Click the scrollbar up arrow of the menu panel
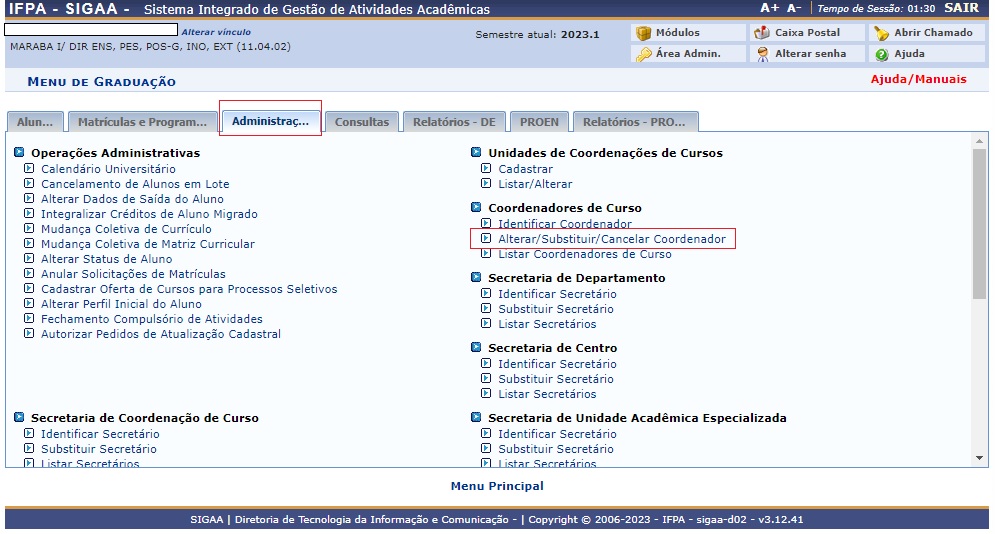 pos(979,141)
